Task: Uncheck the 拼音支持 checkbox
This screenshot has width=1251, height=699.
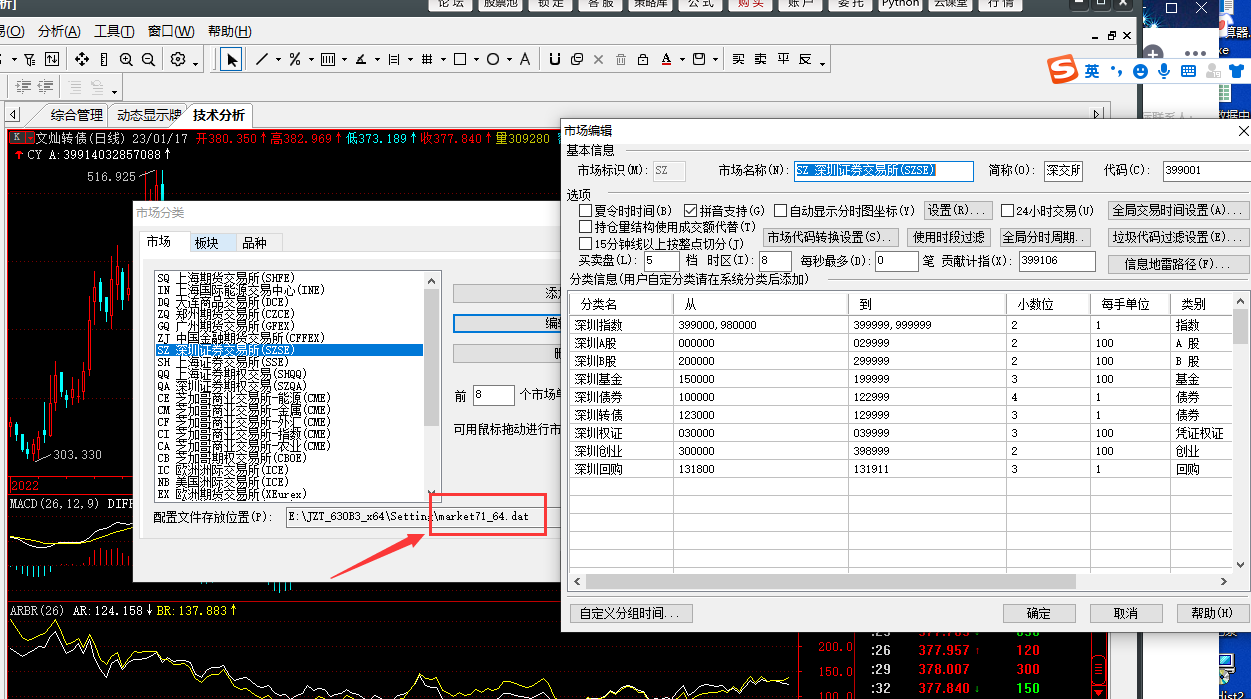Action: (x=690, y=211)
